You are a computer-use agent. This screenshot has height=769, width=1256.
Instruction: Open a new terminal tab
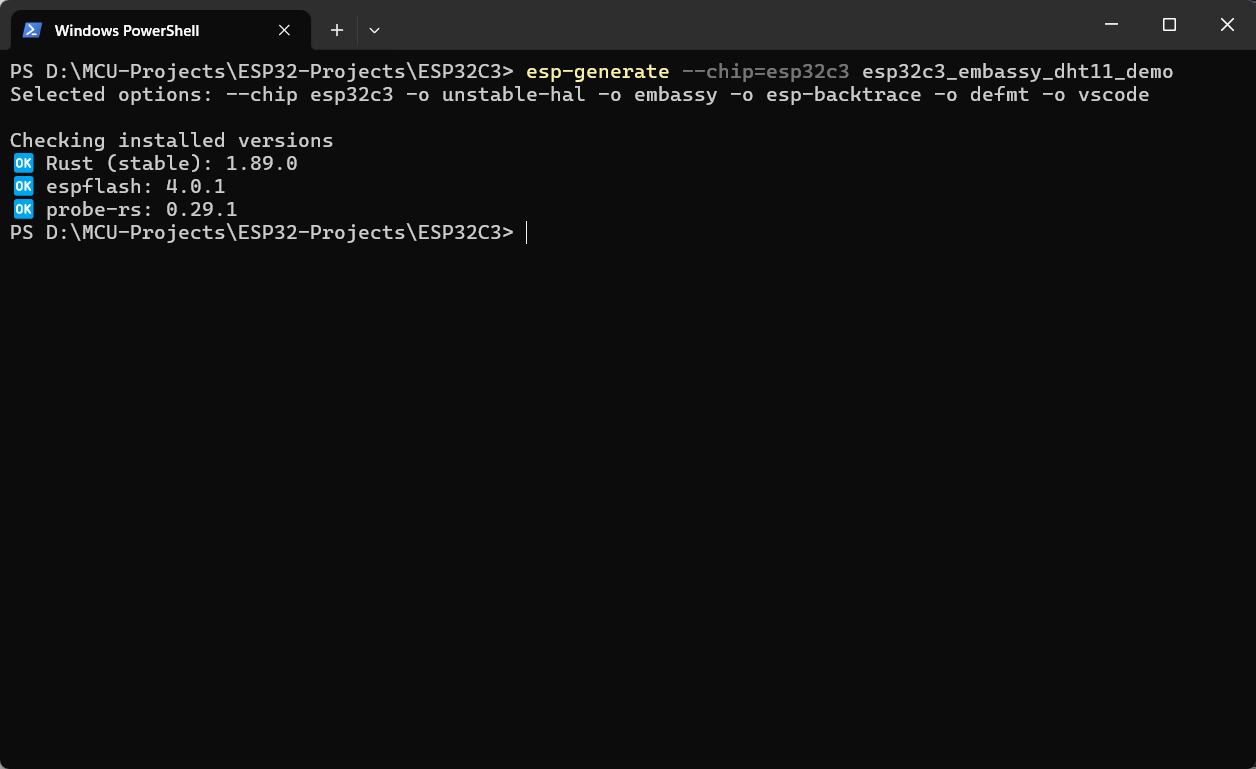coord(337,30)
